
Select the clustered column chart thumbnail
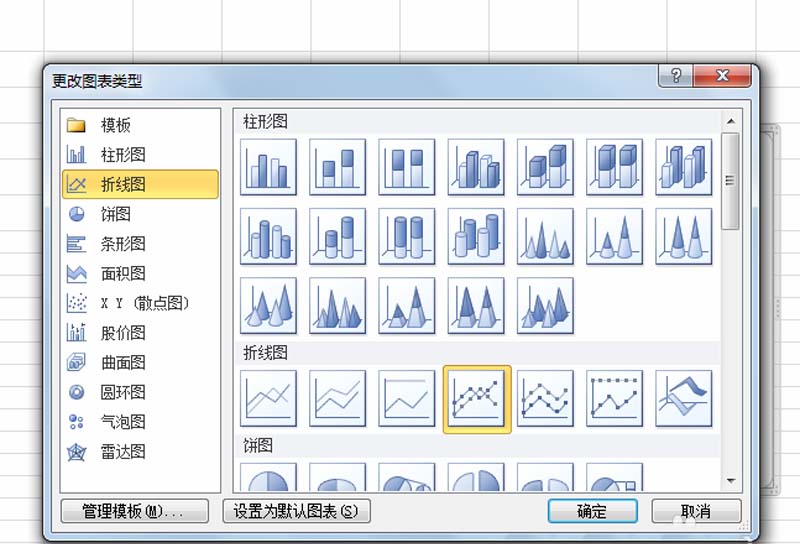[268, 167]
